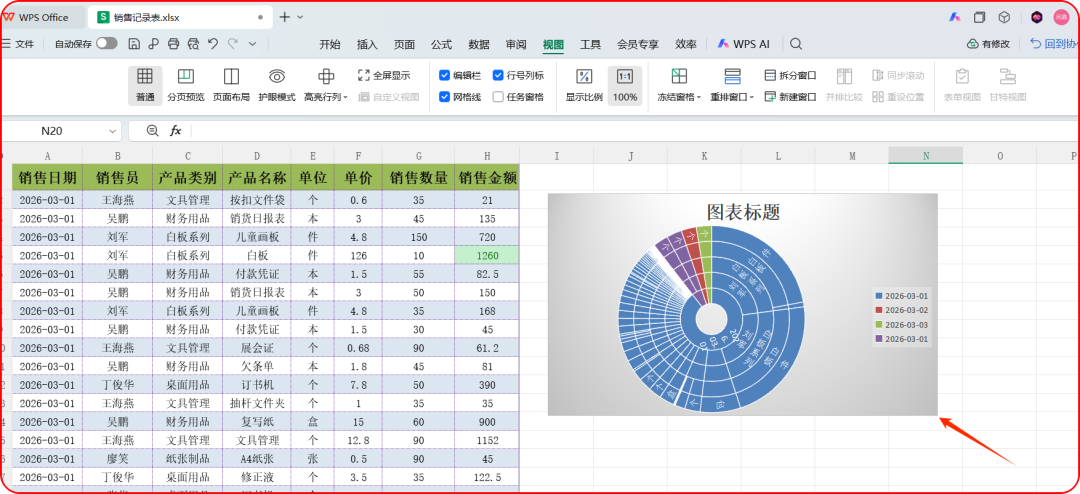The width and height of the screenshot is (1080, 494).
Task: Select column header N
Action: coord(926,156)
